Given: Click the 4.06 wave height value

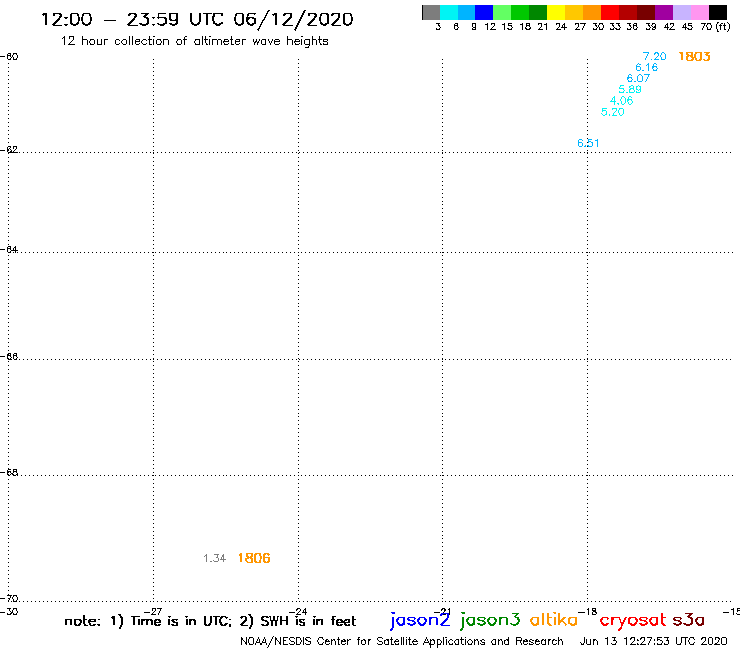Looking at the screenshot, I should tap(621, 101).
